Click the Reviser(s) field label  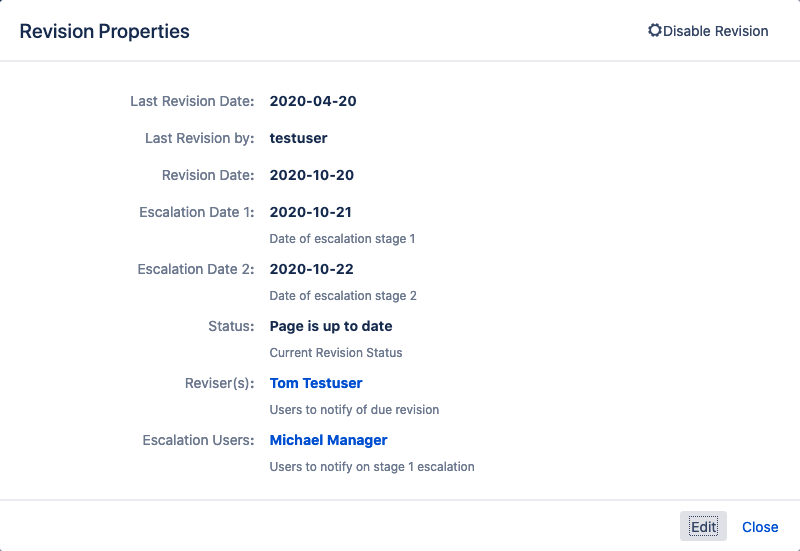(219, 383)
